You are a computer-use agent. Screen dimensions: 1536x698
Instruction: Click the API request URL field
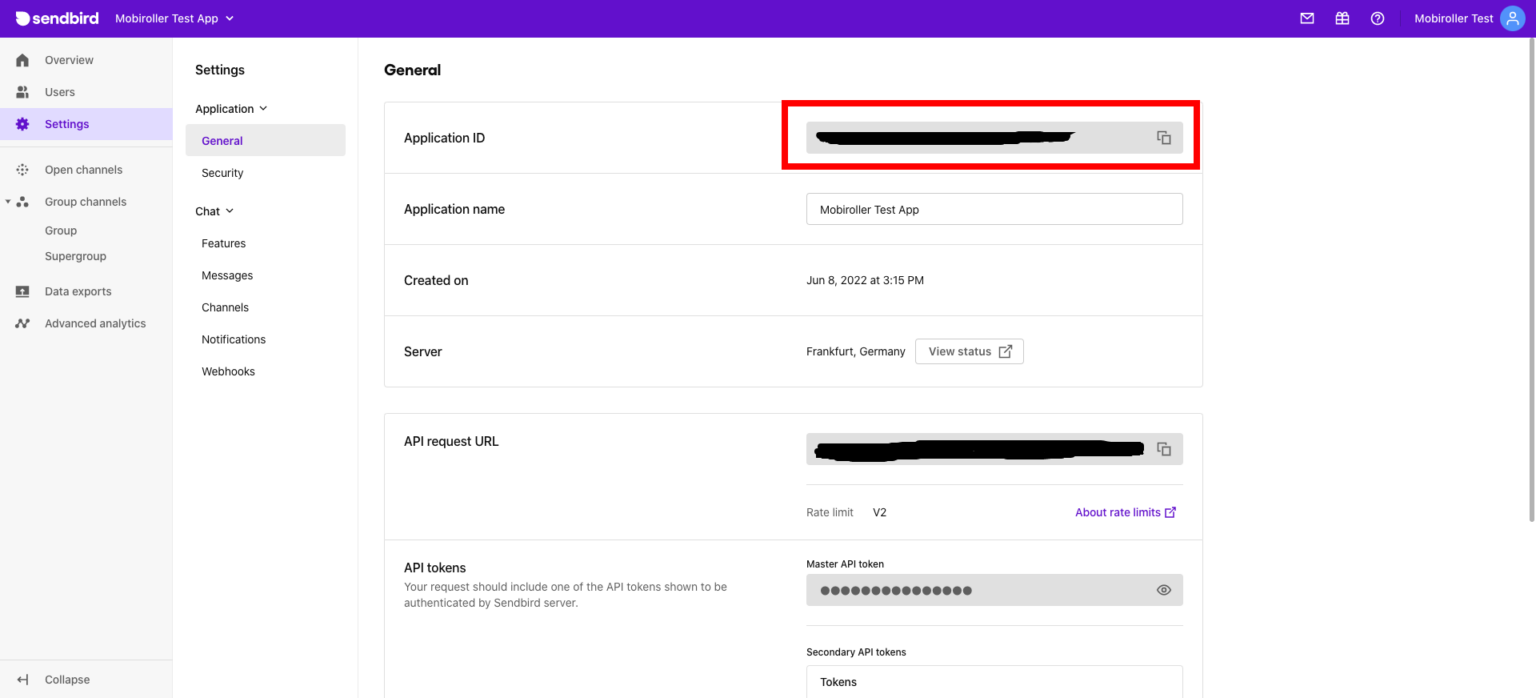pos(994,449)
